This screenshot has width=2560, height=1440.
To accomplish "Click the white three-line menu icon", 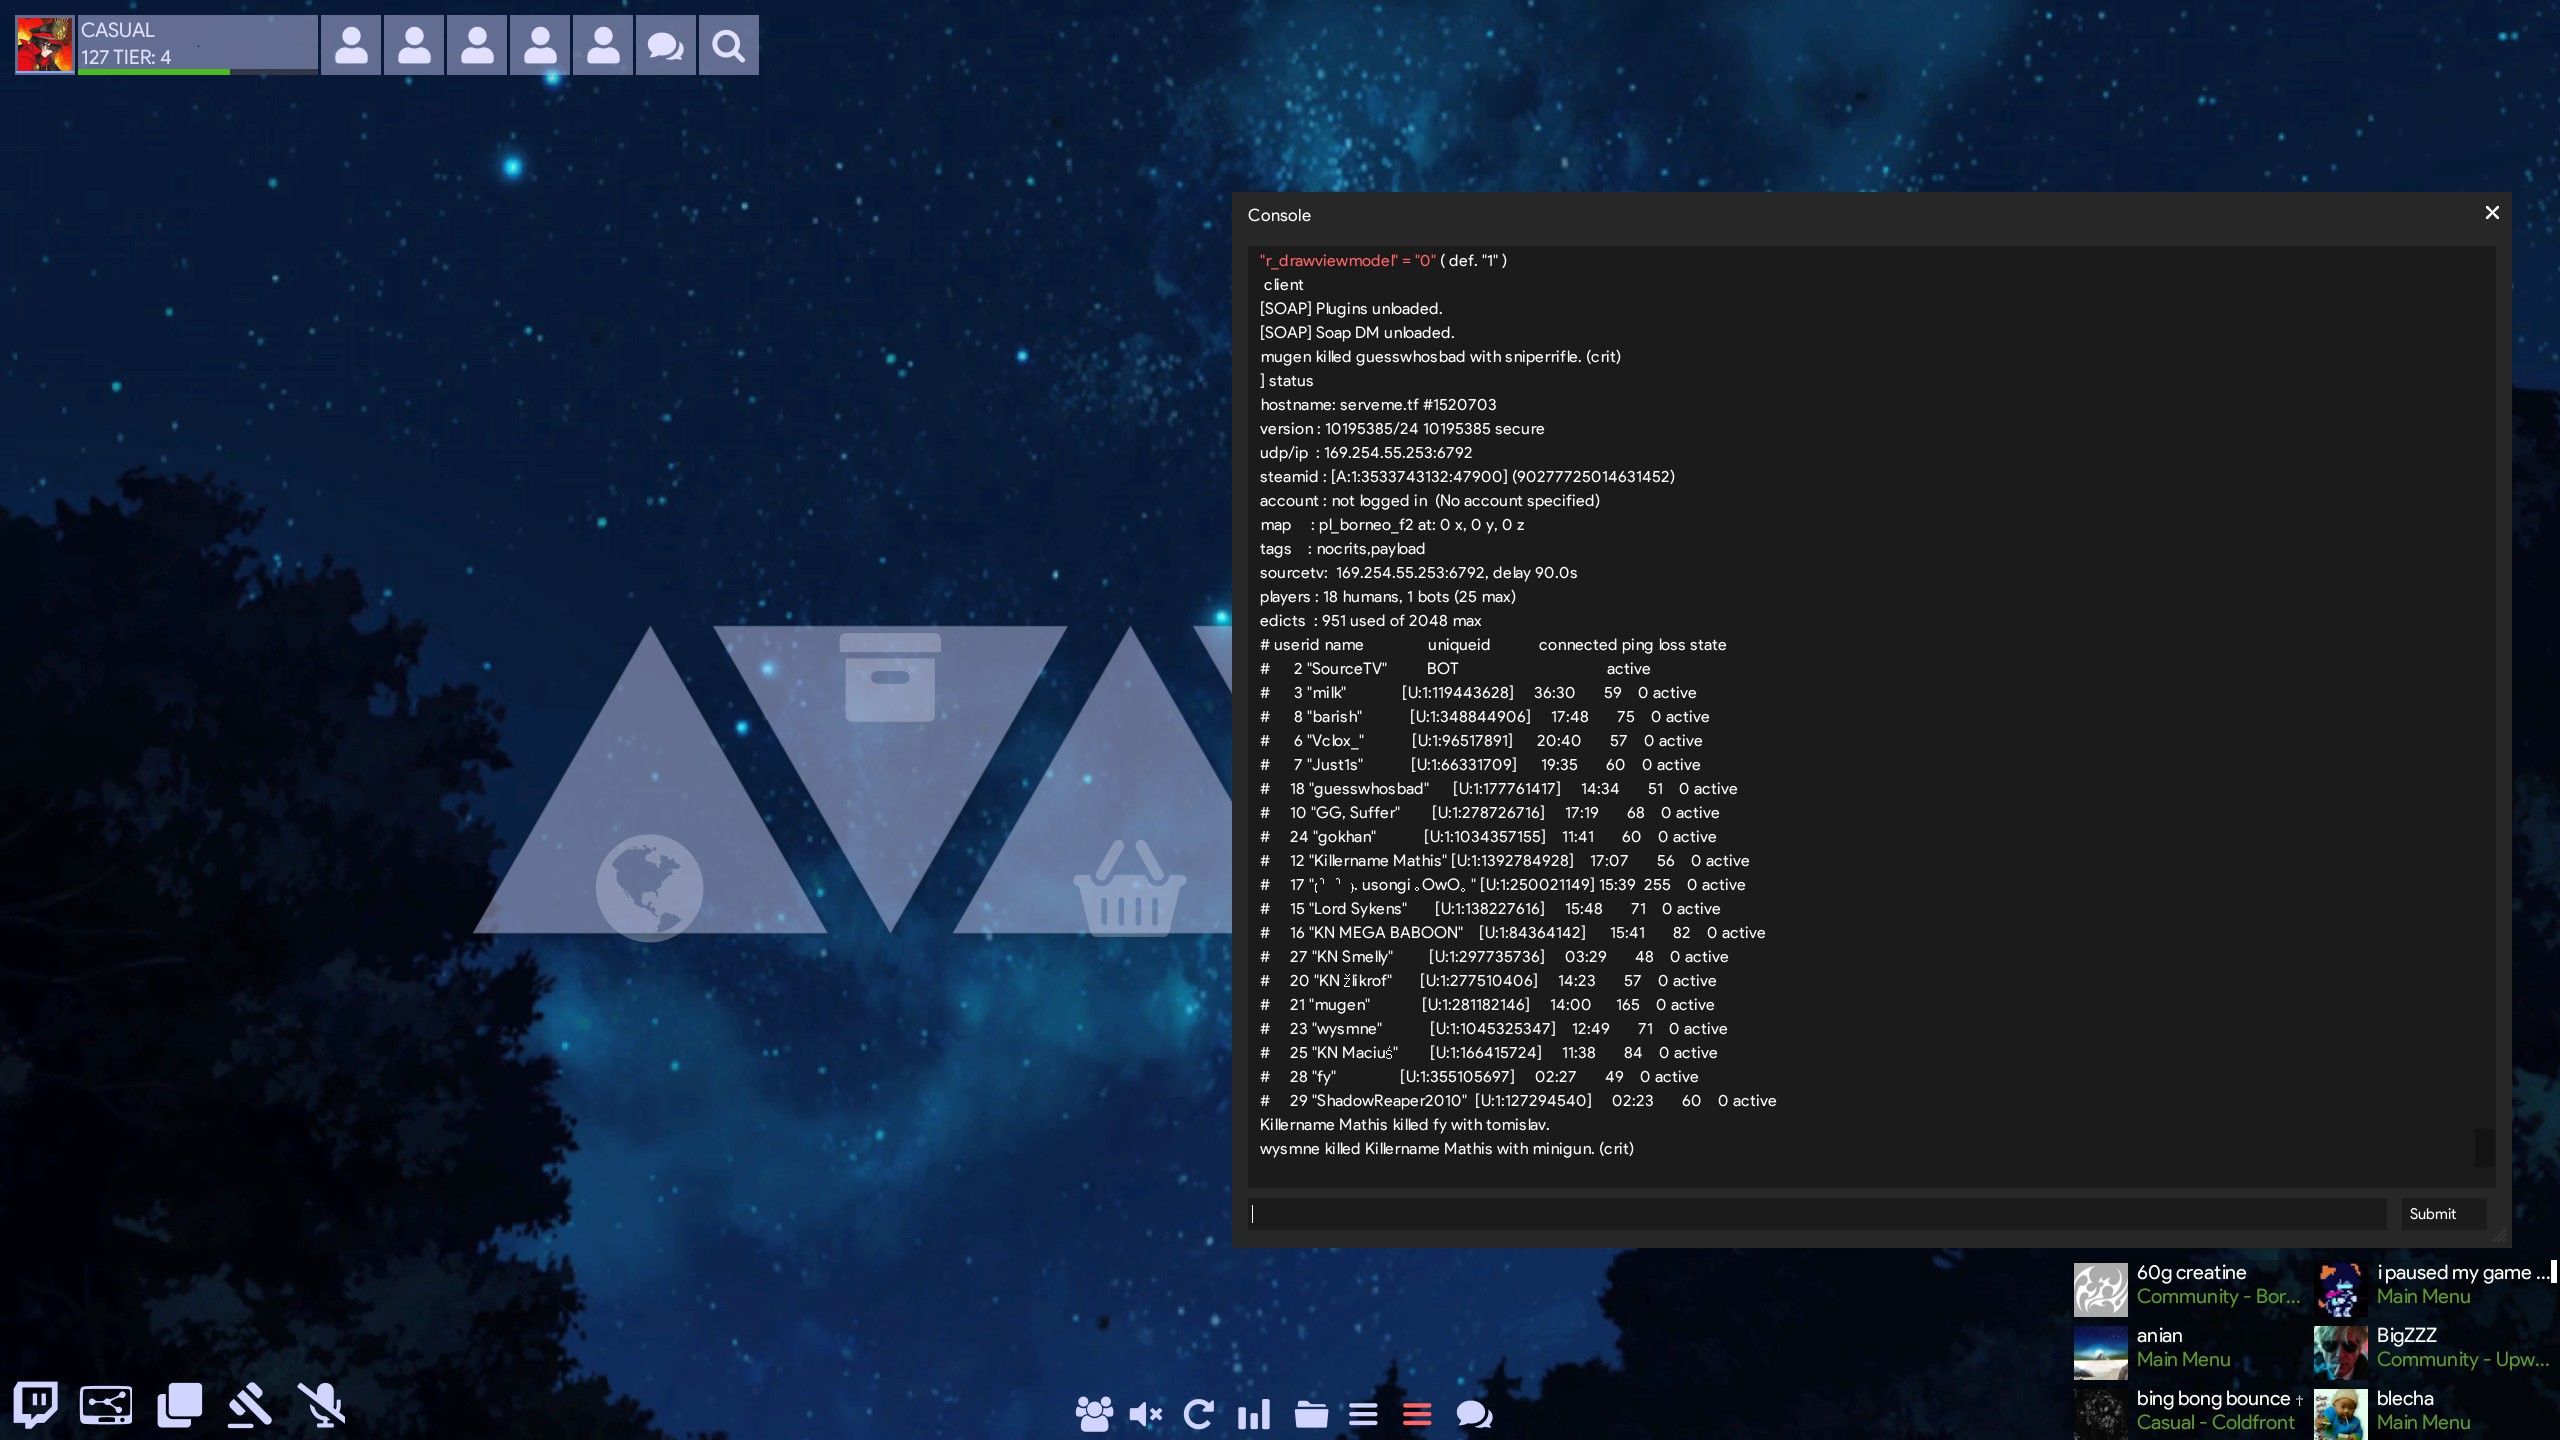I will [x=1363, y=1414].
